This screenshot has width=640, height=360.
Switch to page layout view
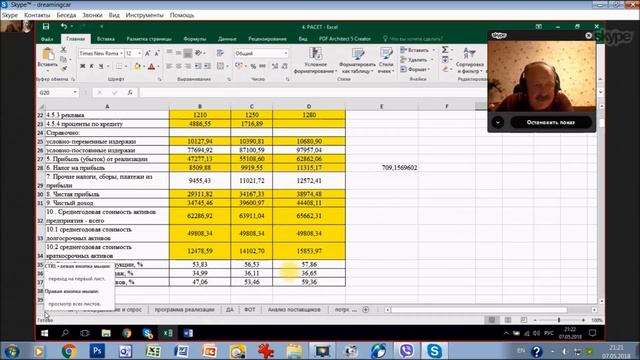[x=508, y=320]
